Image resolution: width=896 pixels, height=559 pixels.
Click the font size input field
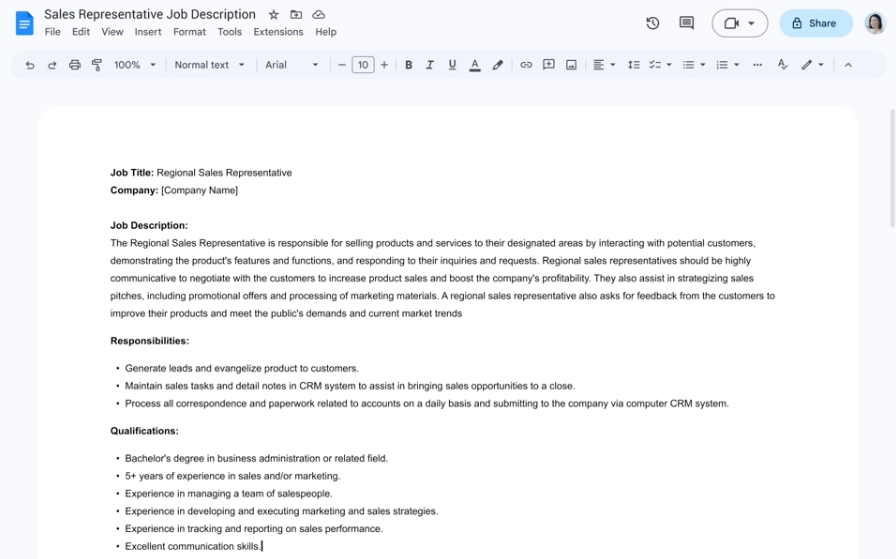click(363, 65)
